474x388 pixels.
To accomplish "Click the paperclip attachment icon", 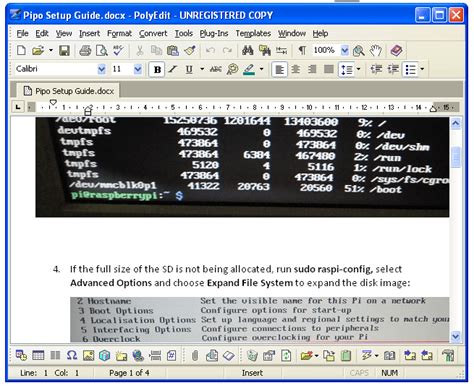I will (195, 355).
